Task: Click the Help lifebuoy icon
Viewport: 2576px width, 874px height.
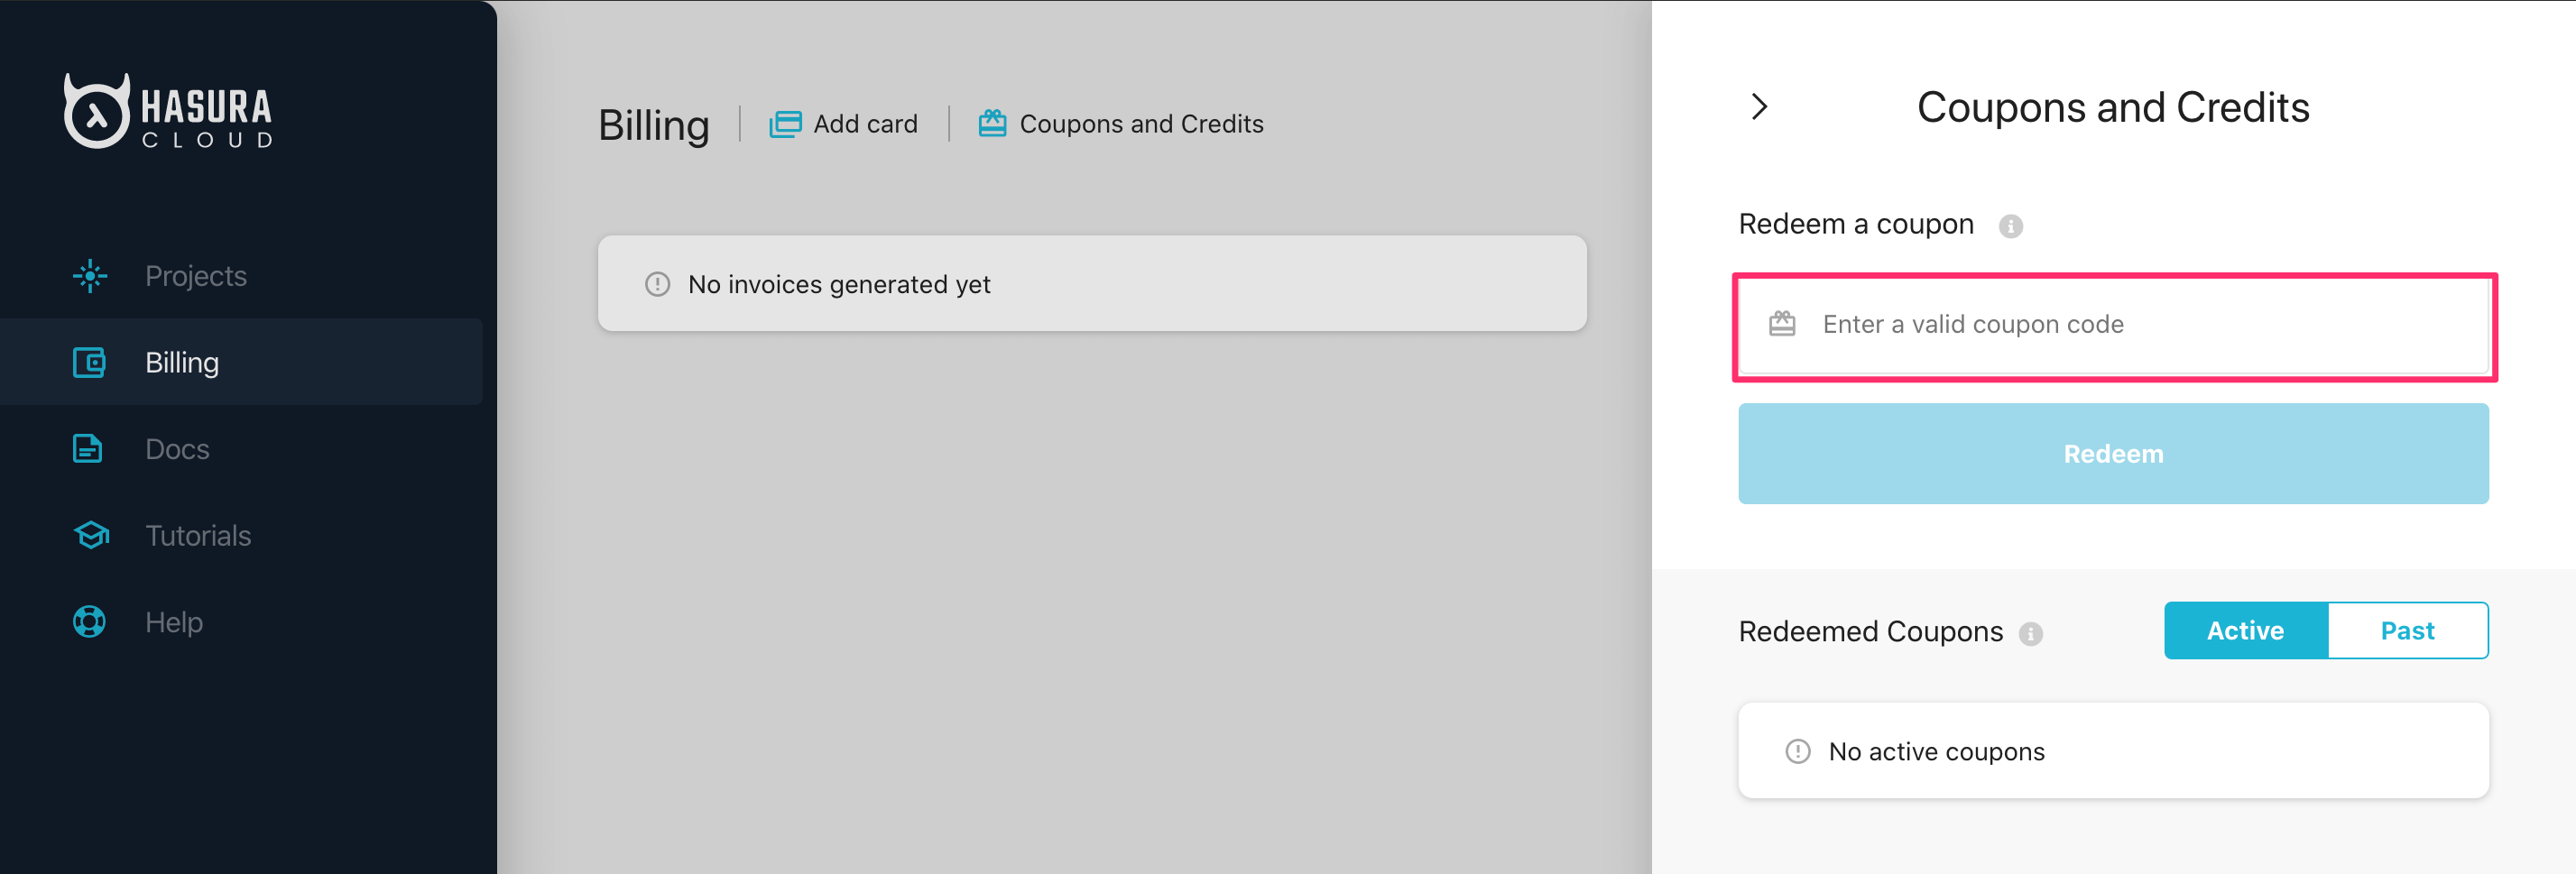Action: point(89,622)
